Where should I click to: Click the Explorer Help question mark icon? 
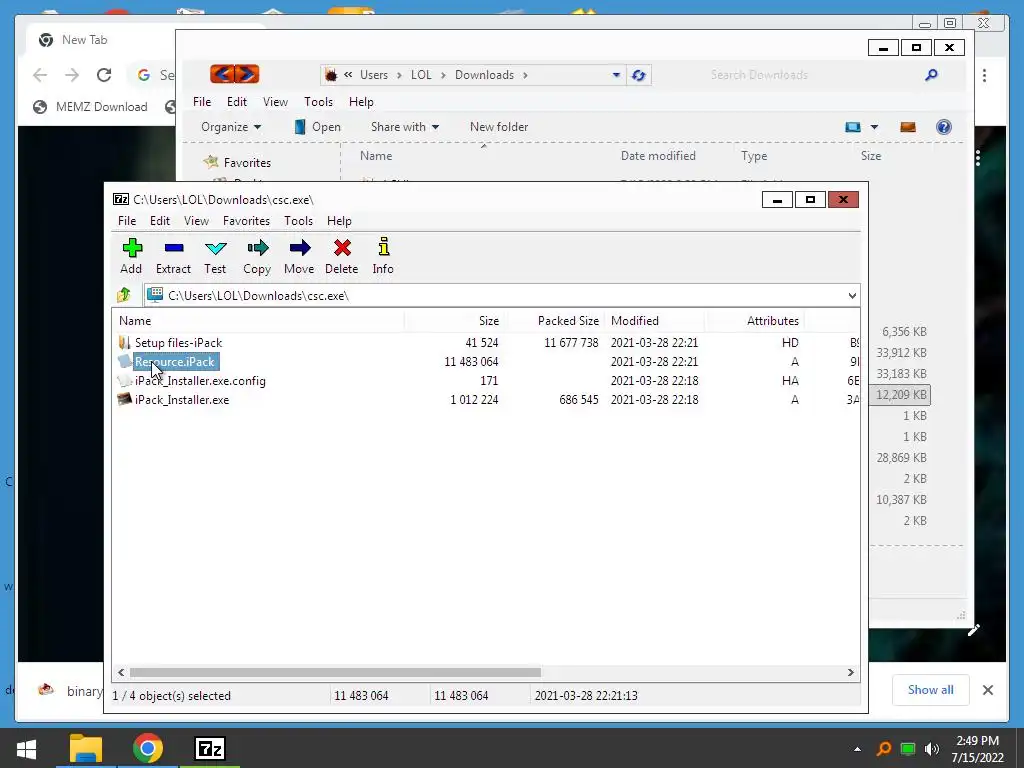click(x=944, y=127)
